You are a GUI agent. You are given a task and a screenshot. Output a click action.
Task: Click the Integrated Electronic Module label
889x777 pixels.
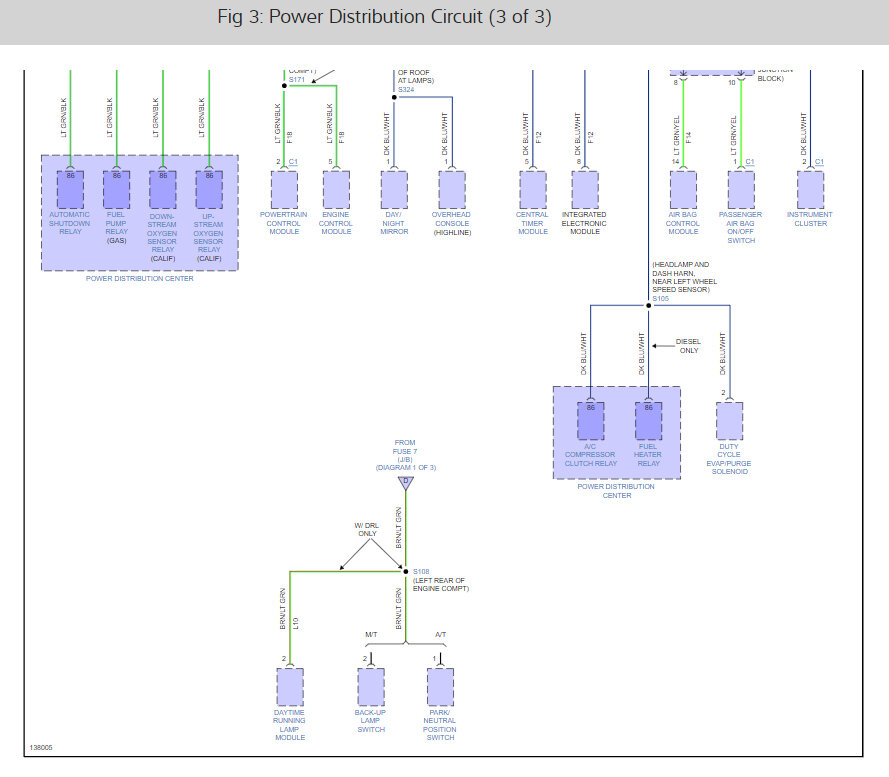pyautogui.click(x=585, y=223)
